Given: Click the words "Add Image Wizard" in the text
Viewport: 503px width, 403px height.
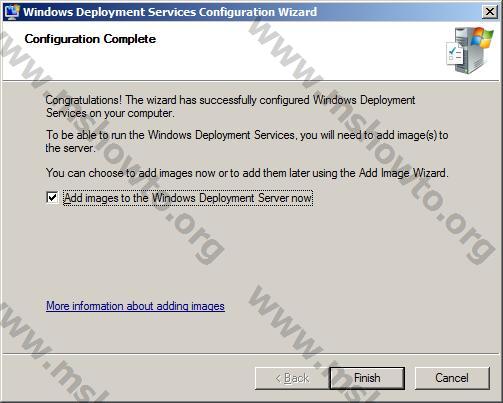Looking at the screenshot, I should pos(402,173).
